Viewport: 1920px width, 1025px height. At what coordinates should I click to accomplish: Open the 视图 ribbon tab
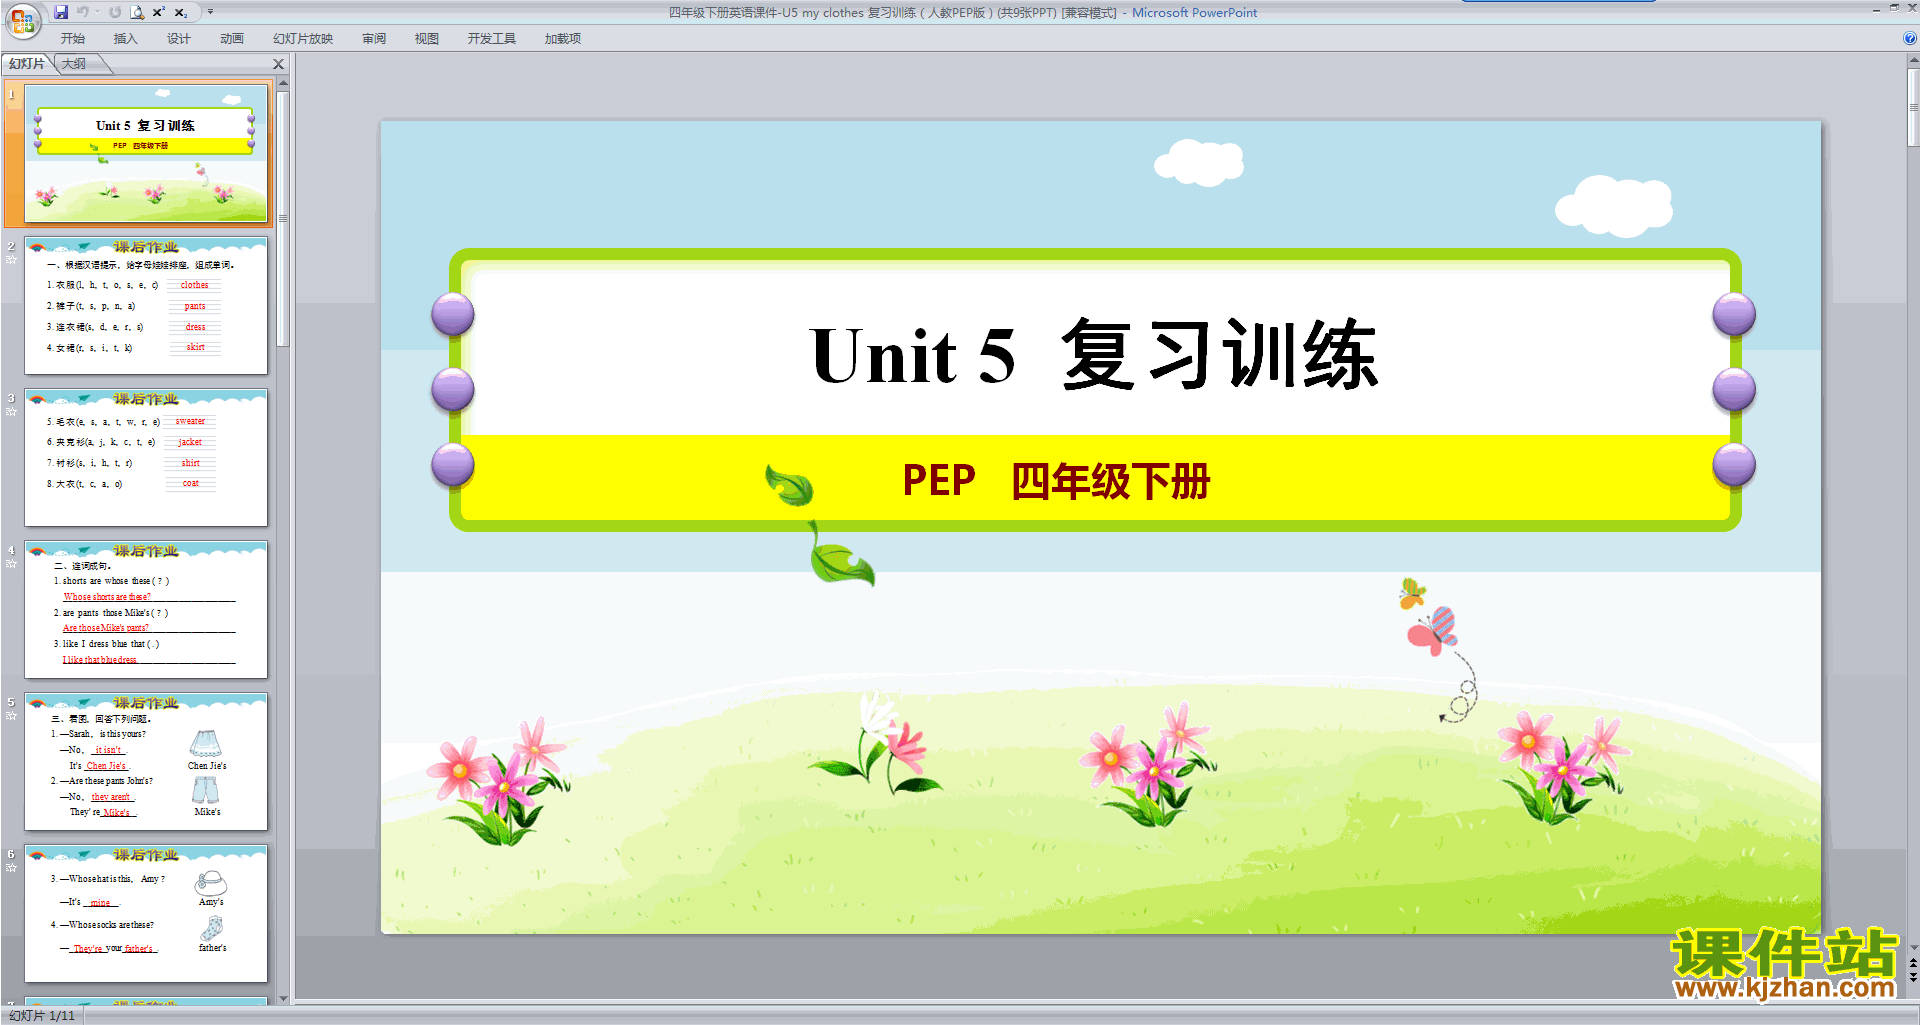coord(427,39)
